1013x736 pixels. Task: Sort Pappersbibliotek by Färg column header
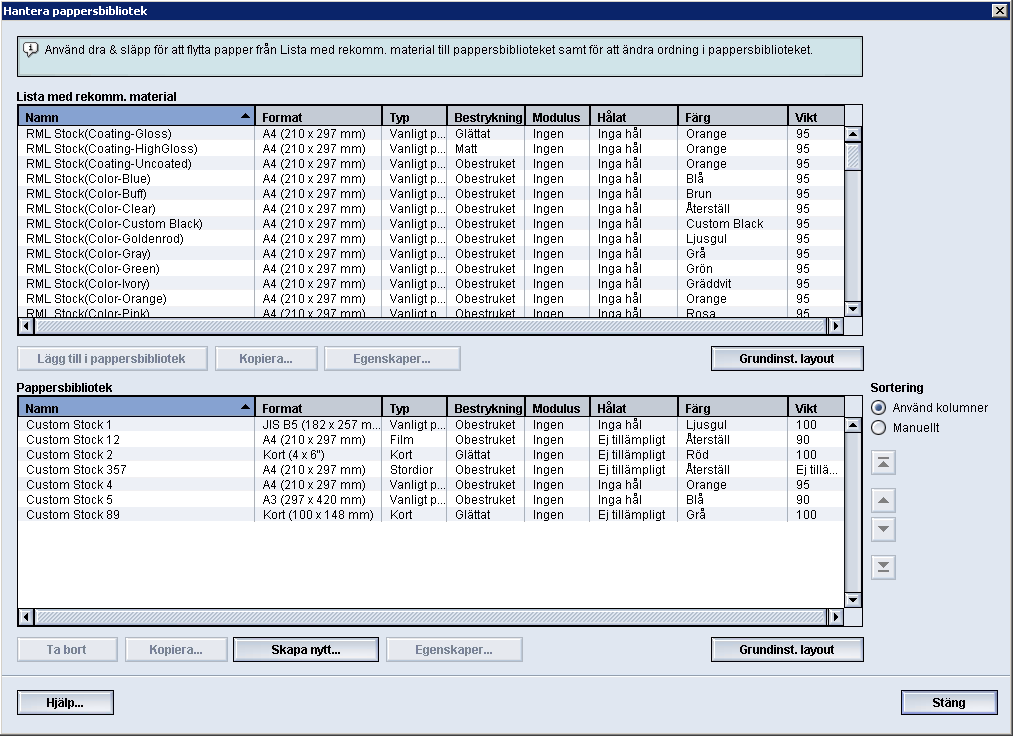pyautogui.click(x=733, y=408)
